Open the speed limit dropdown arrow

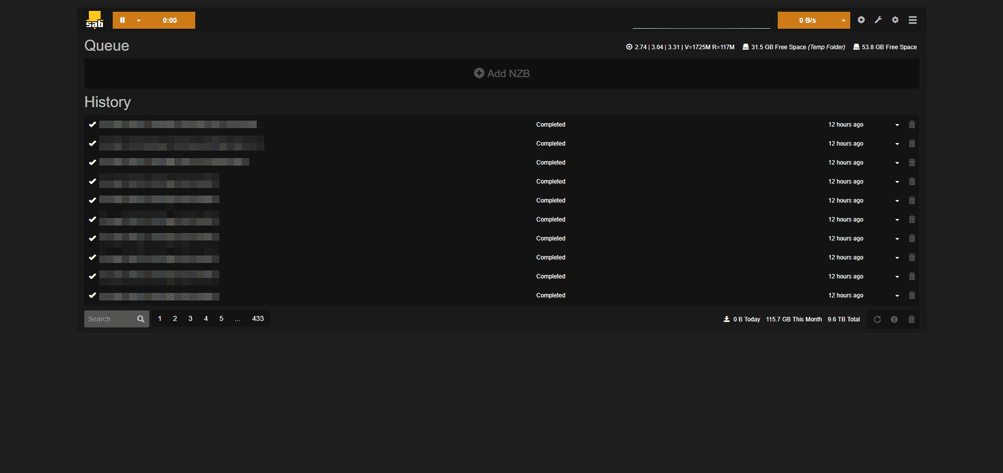tap(843, 20)
